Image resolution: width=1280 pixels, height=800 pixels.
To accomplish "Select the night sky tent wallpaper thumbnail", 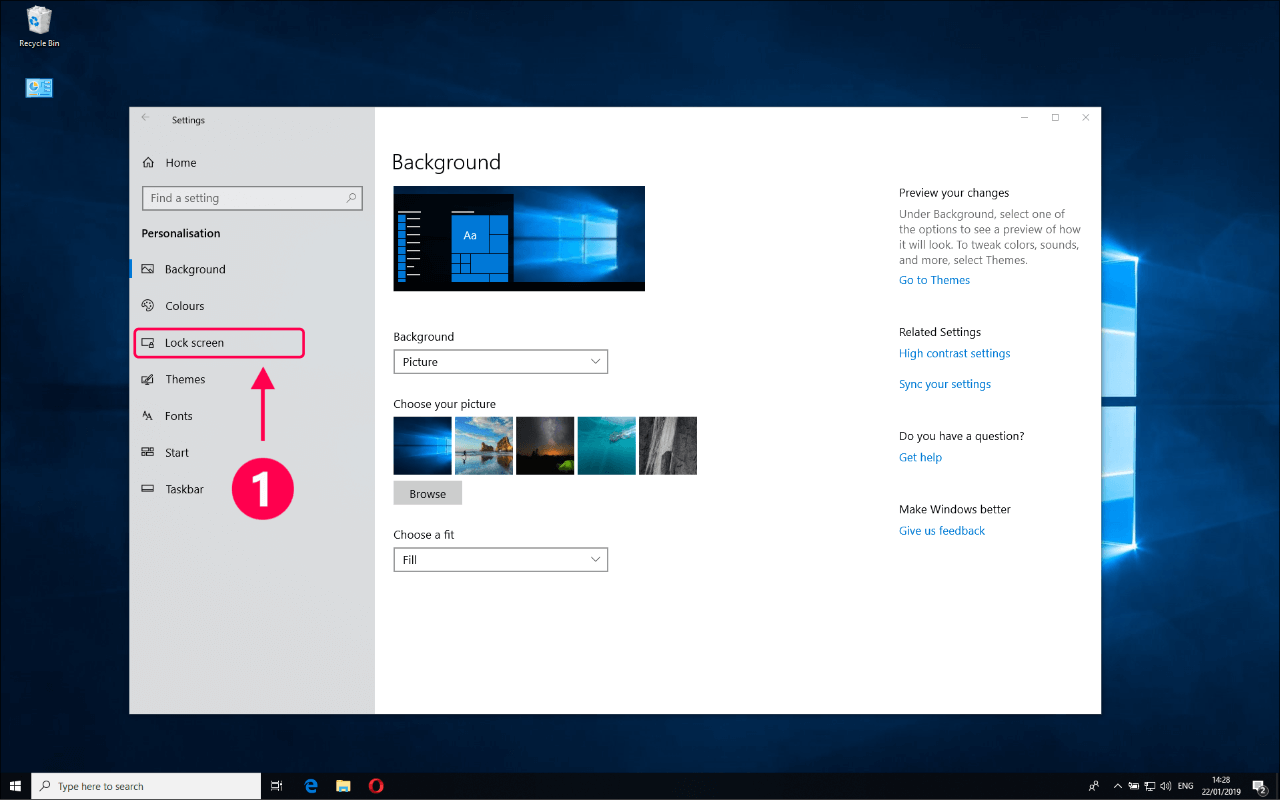I will point(545,445).
